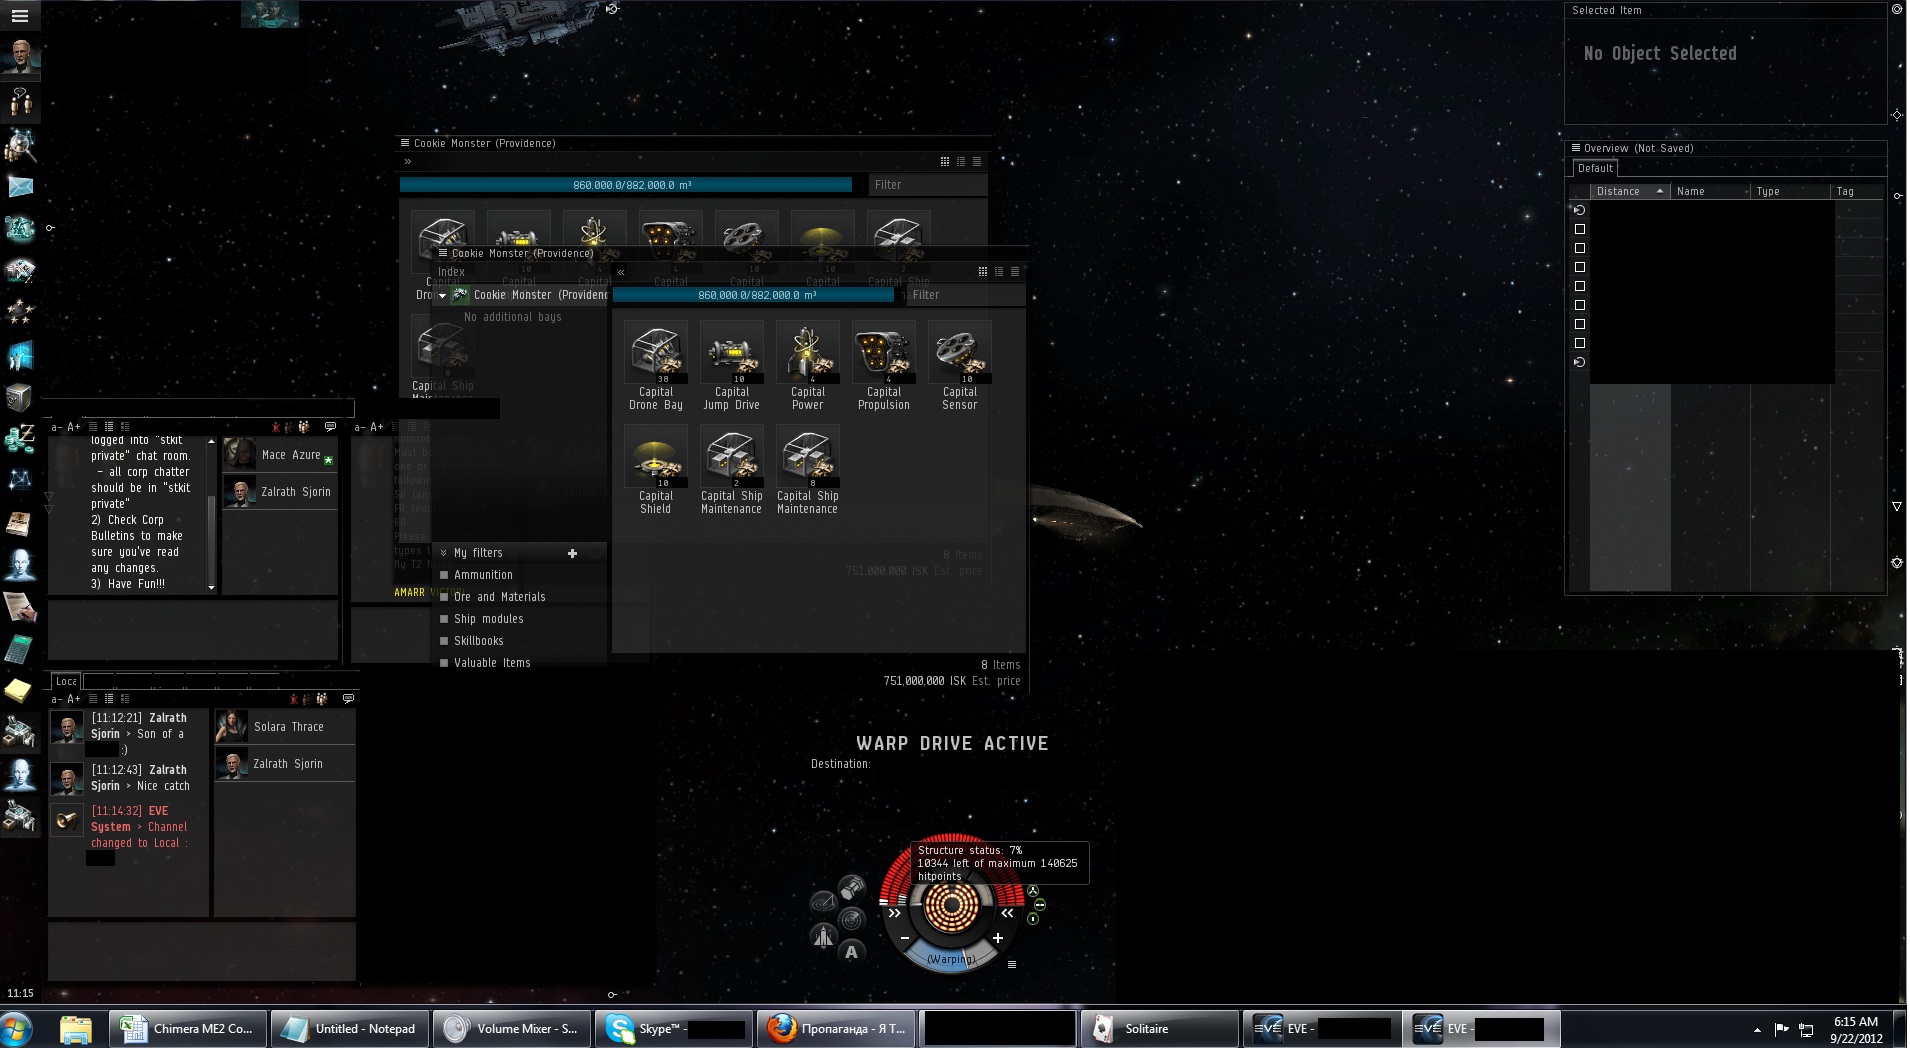
Task: Expand the back inventory index panel
Action: coord(407,161)
